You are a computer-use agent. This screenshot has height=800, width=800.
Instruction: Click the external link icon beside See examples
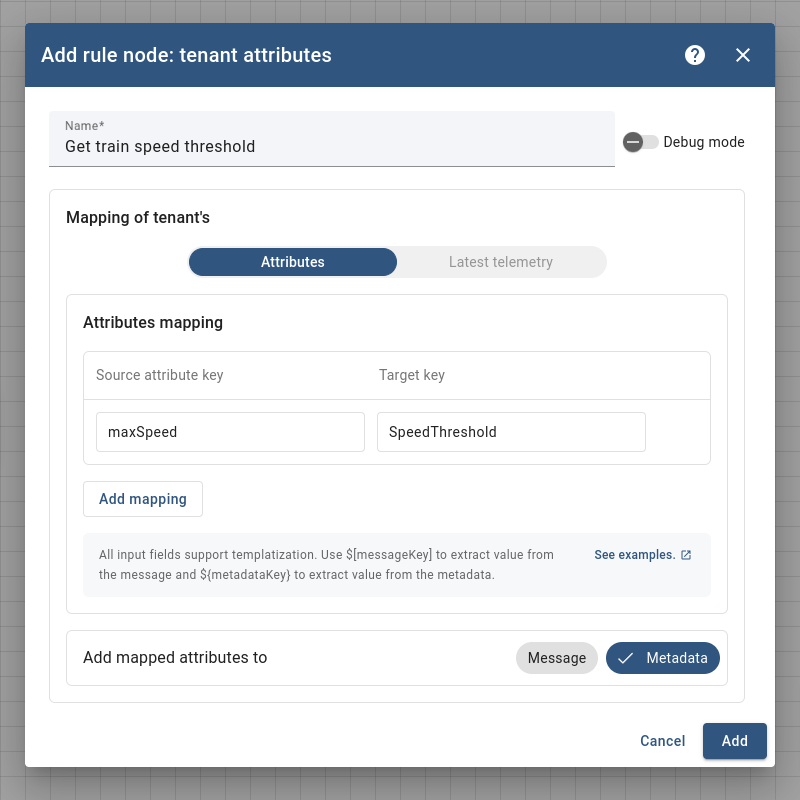coord(686,555)
